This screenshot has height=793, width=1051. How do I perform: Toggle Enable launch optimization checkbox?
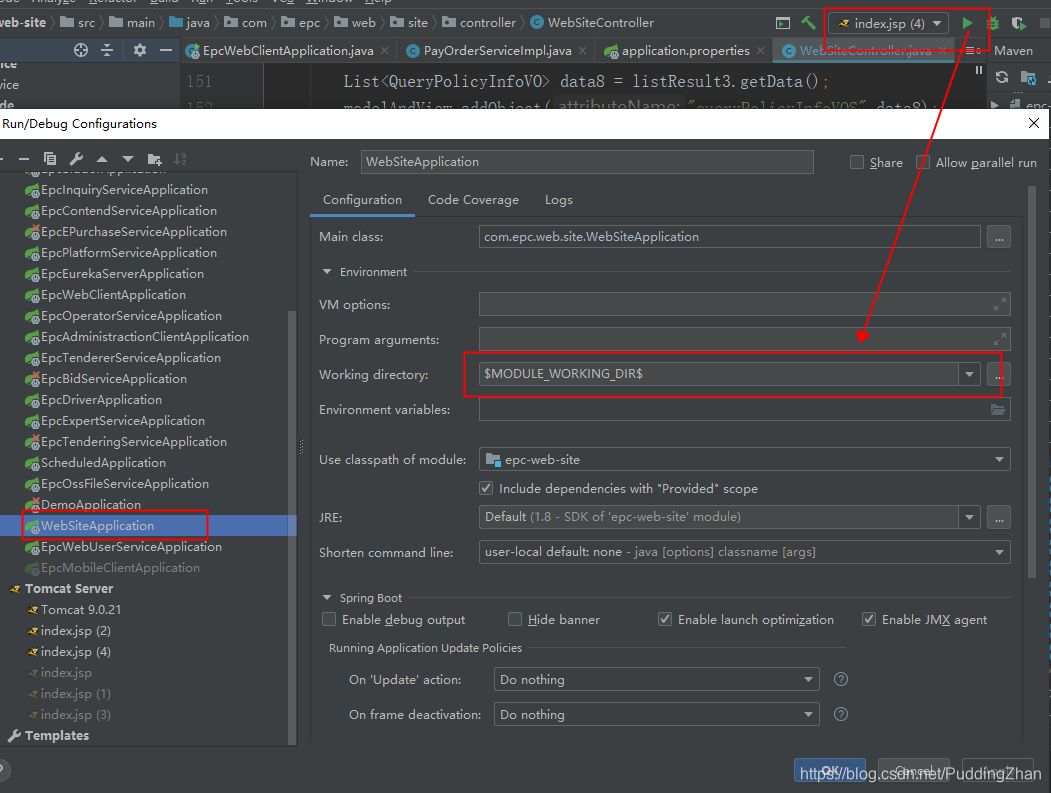664,619
